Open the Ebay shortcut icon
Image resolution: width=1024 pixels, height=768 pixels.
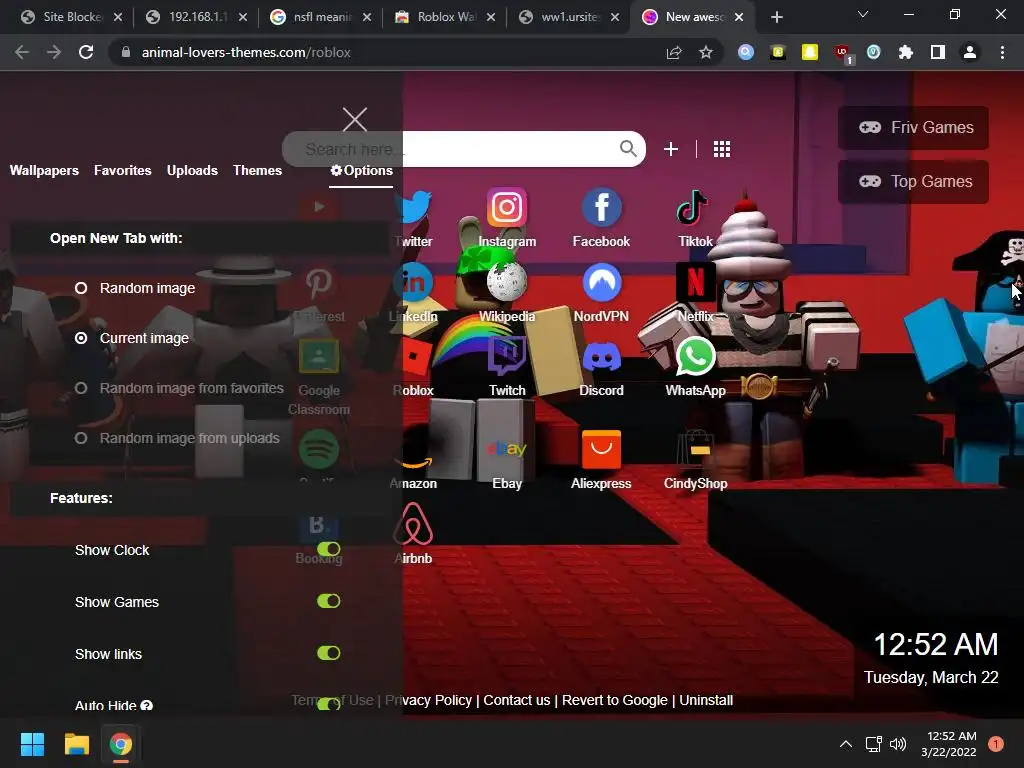pos(507,449)
